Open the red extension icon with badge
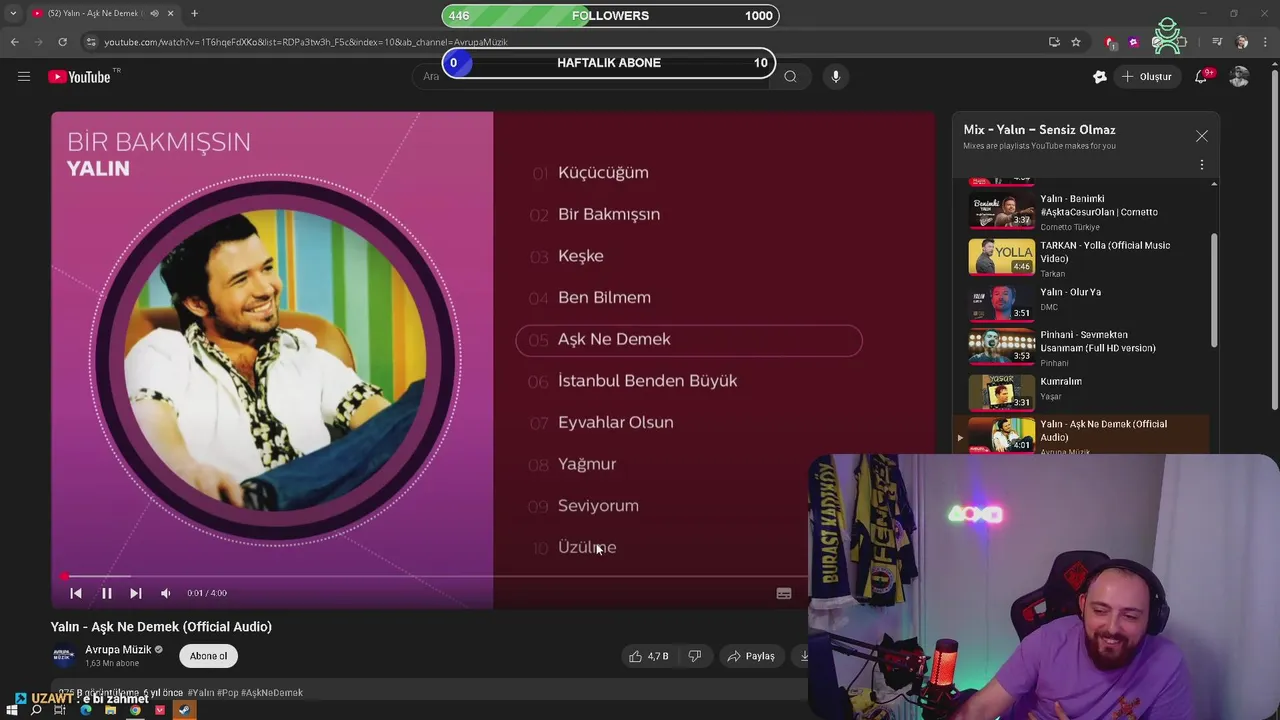 (1110, 42)
